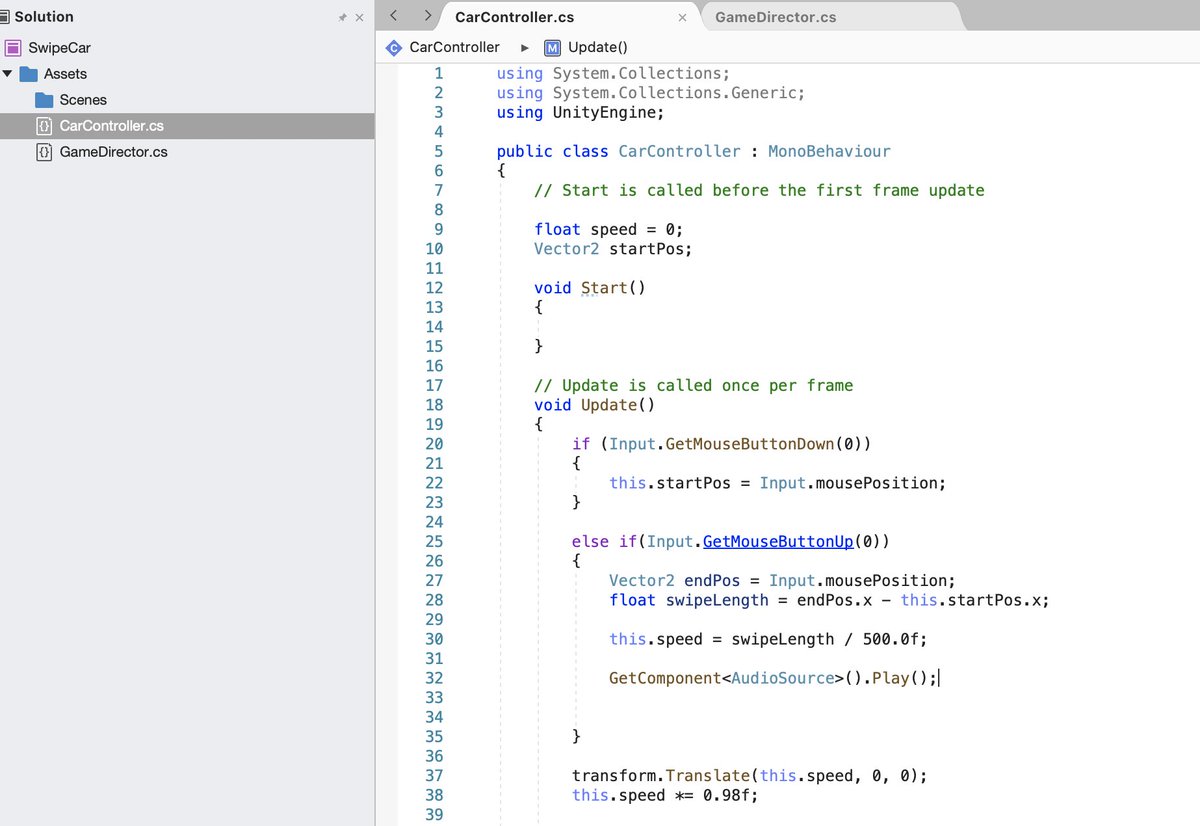
Task: Click on MonoBehaviour in the class declaration
Action: click(829, 151)
